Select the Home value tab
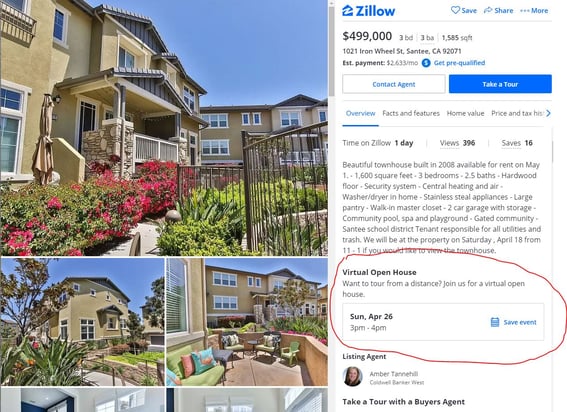Viewport: 567px width, 412px height. (465, 113)
